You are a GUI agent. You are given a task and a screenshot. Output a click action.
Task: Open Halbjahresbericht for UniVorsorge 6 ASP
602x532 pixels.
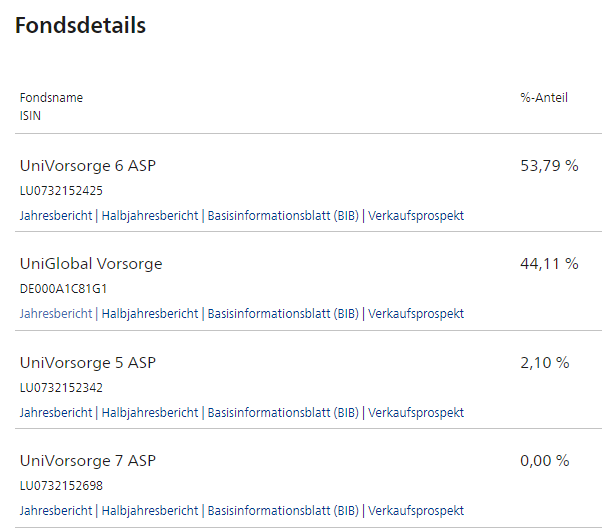click(150, 216)
